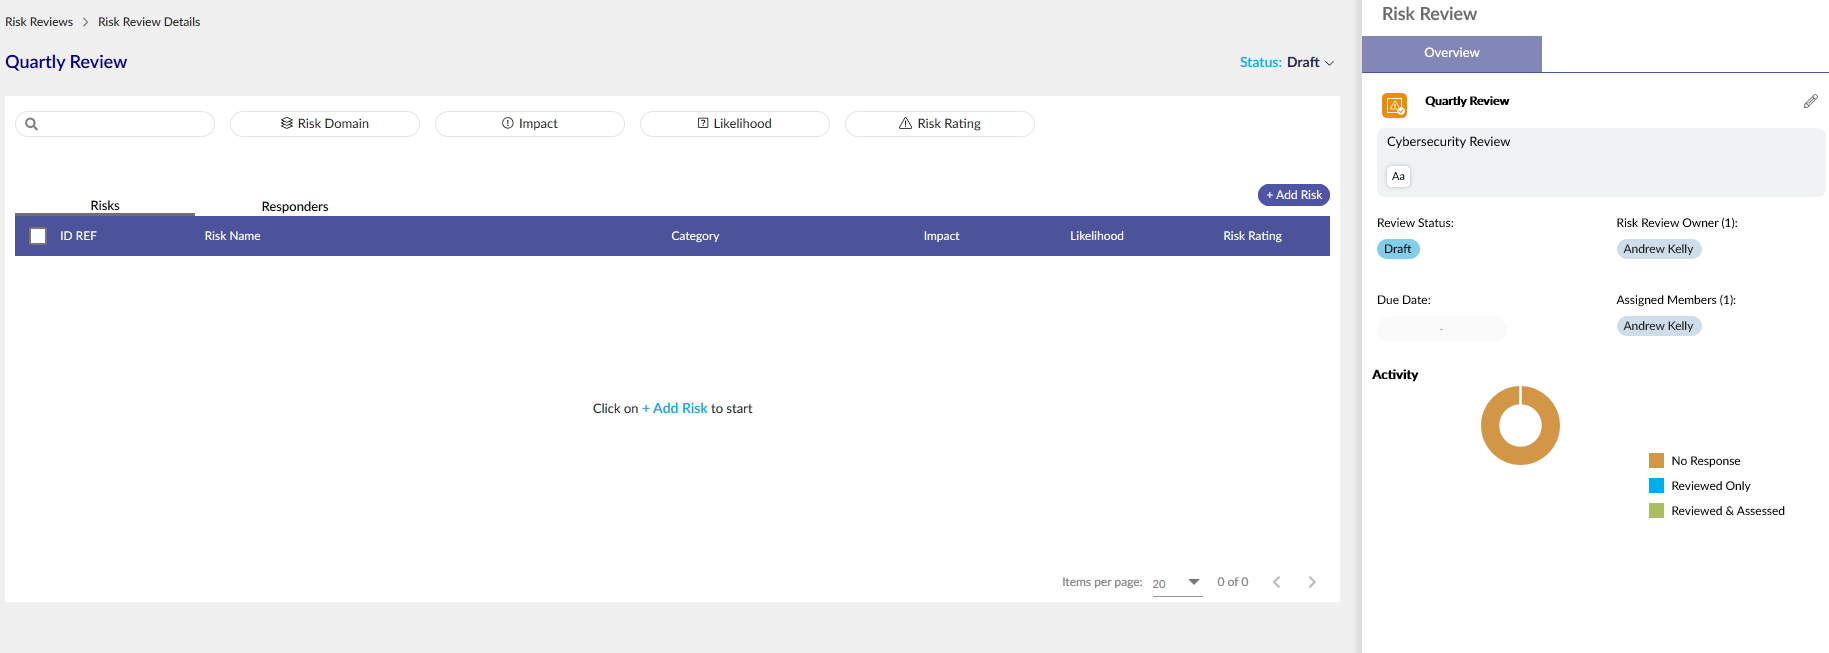Click the Reviewed & Assessed legend label
The image size is (1829, 653).
click(x=1728, y=511)
